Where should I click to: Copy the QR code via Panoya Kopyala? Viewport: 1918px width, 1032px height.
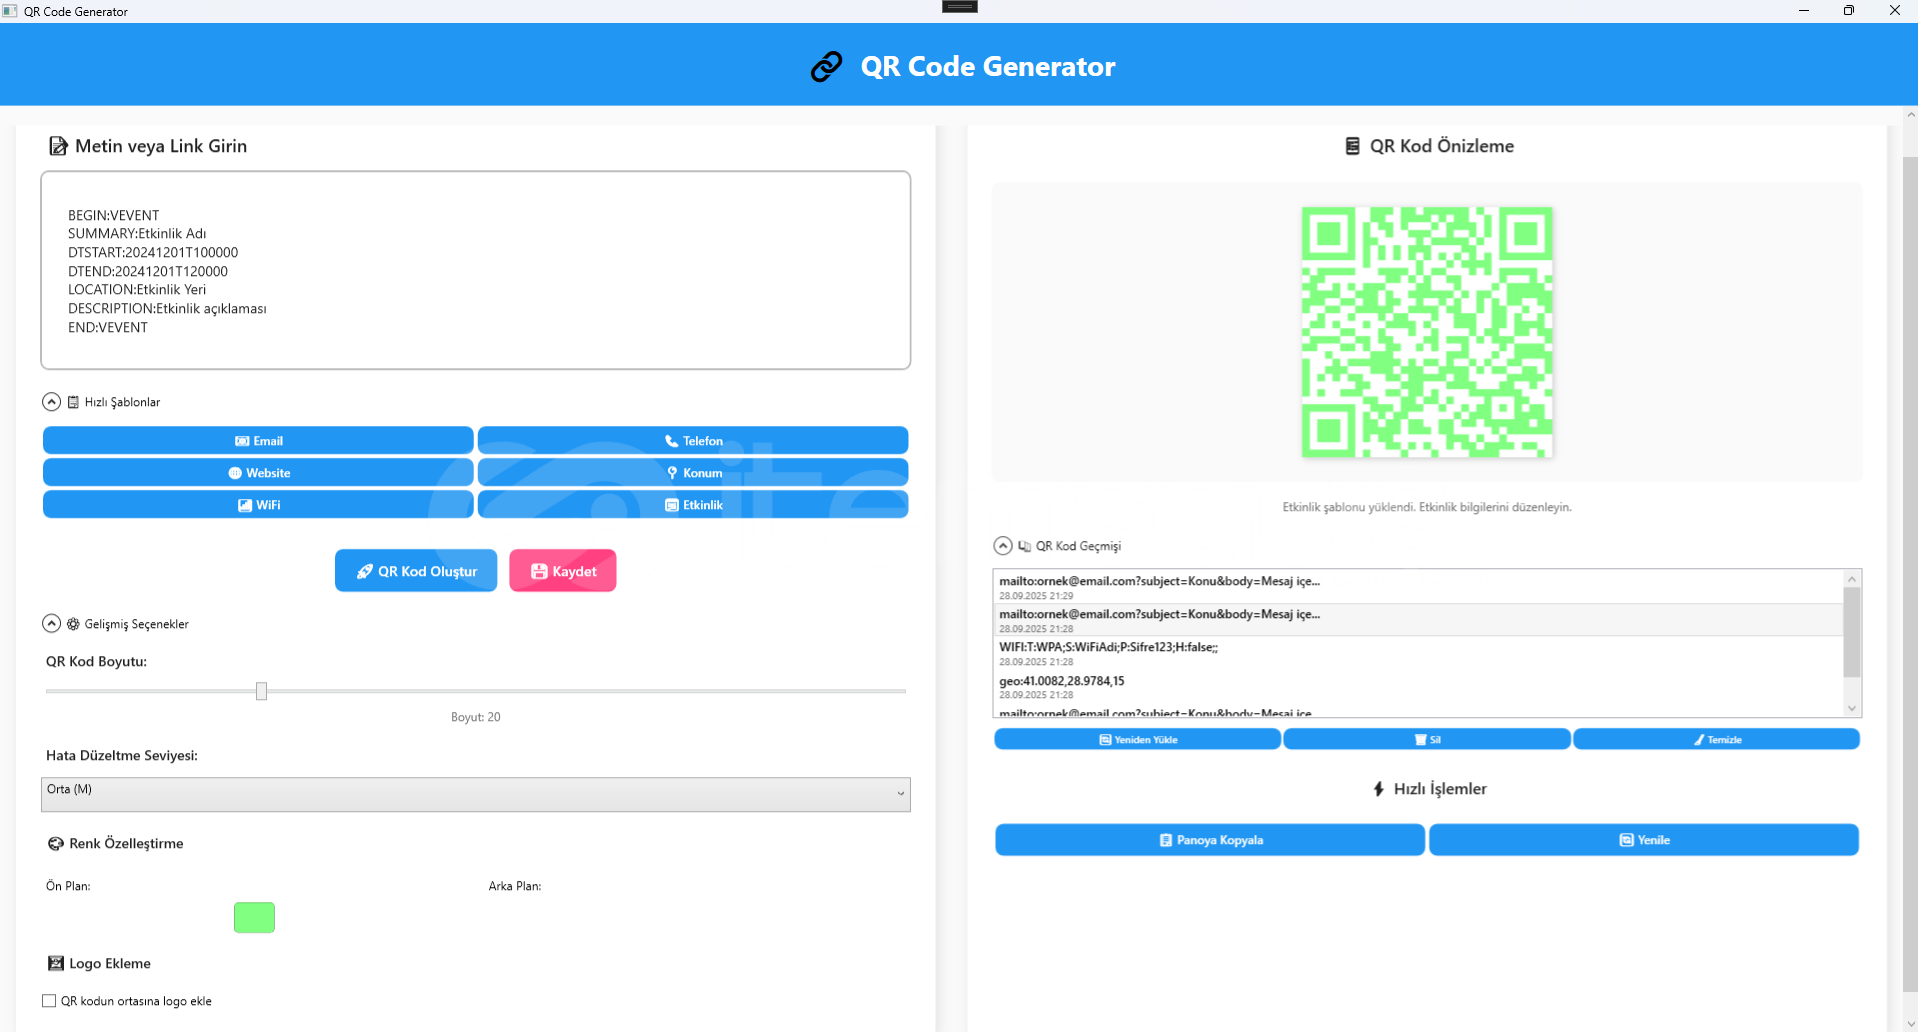[x=1210, y=840]
